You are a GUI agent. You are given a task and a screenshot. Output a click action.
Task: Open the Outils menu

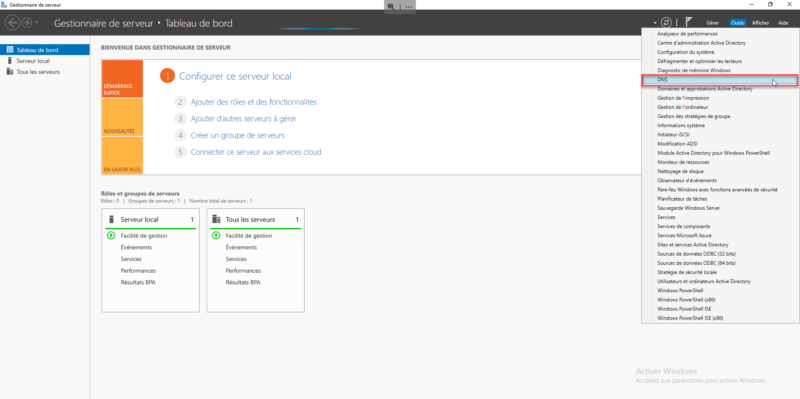(738, 23)
